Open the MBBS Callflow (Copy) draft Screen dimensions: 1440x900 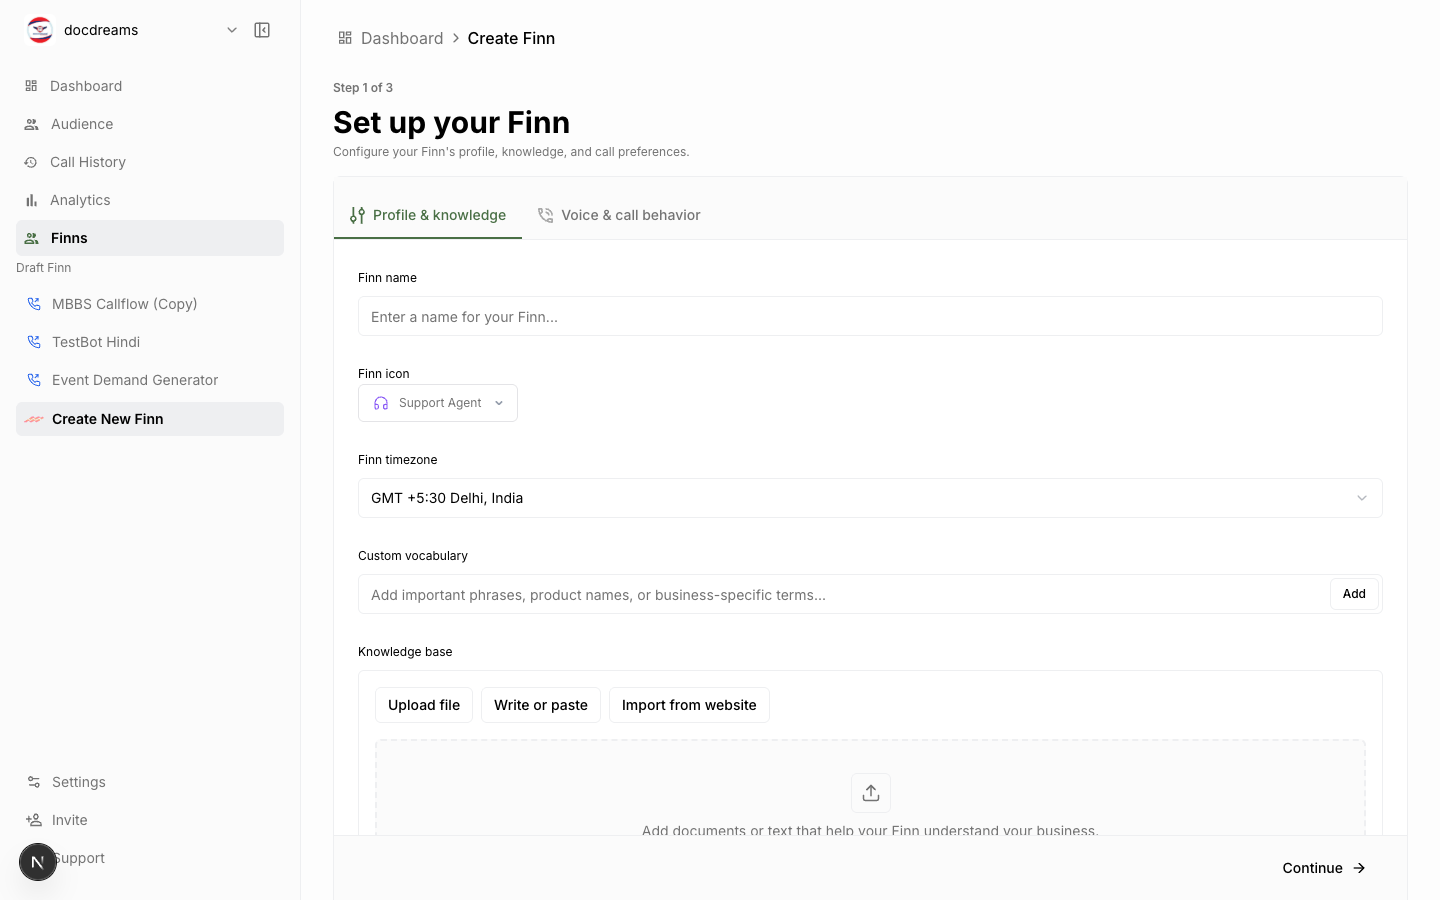point(150,304)
